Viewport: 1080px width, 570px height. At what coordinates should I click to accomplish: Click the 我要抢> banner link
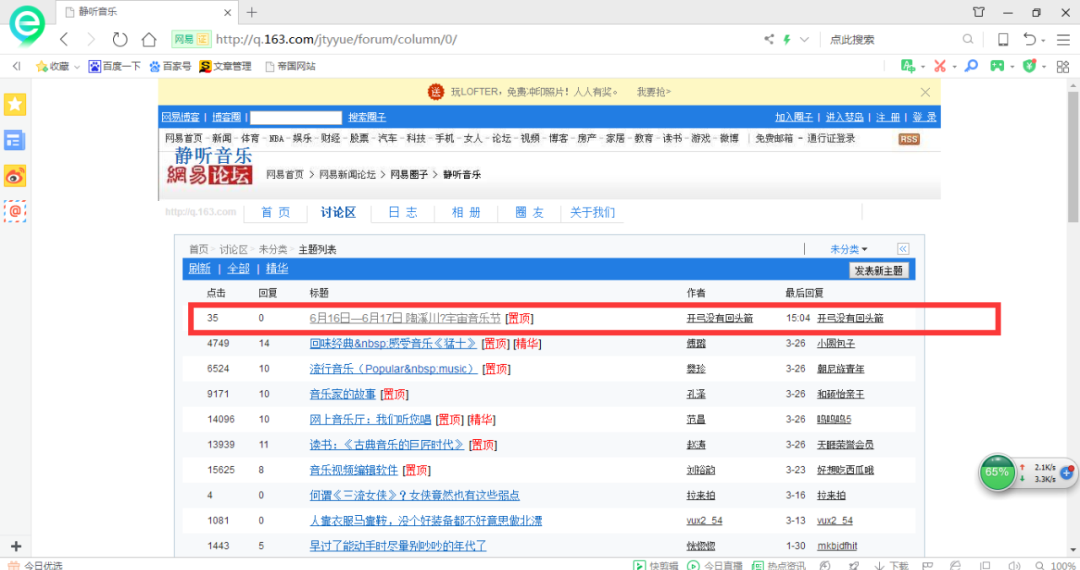tap(654, 92)
